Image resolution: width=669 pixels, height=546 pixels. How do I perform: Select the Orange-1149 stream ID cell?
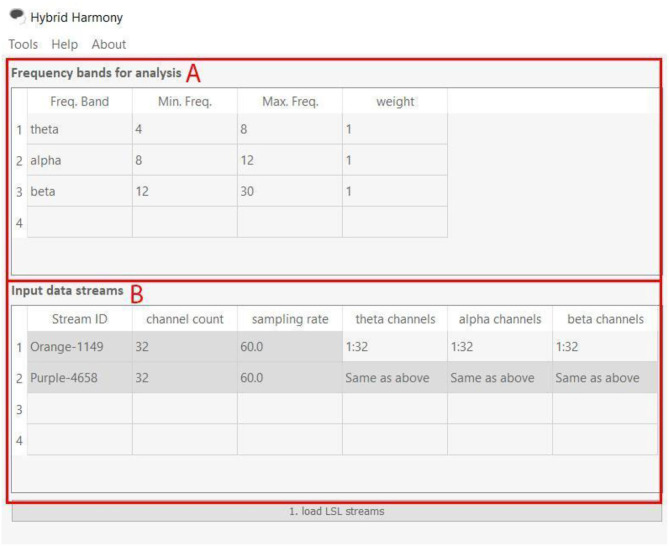point(80,347)
